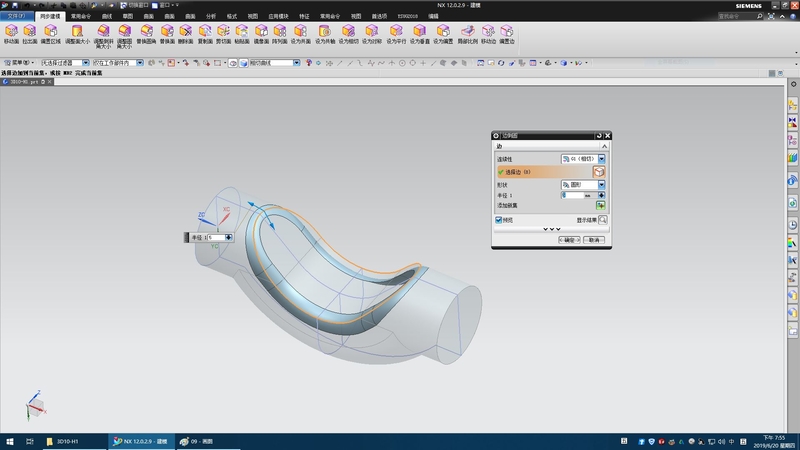Toggle the 预览 (Preview) checkbox

(x=500, y=220)
